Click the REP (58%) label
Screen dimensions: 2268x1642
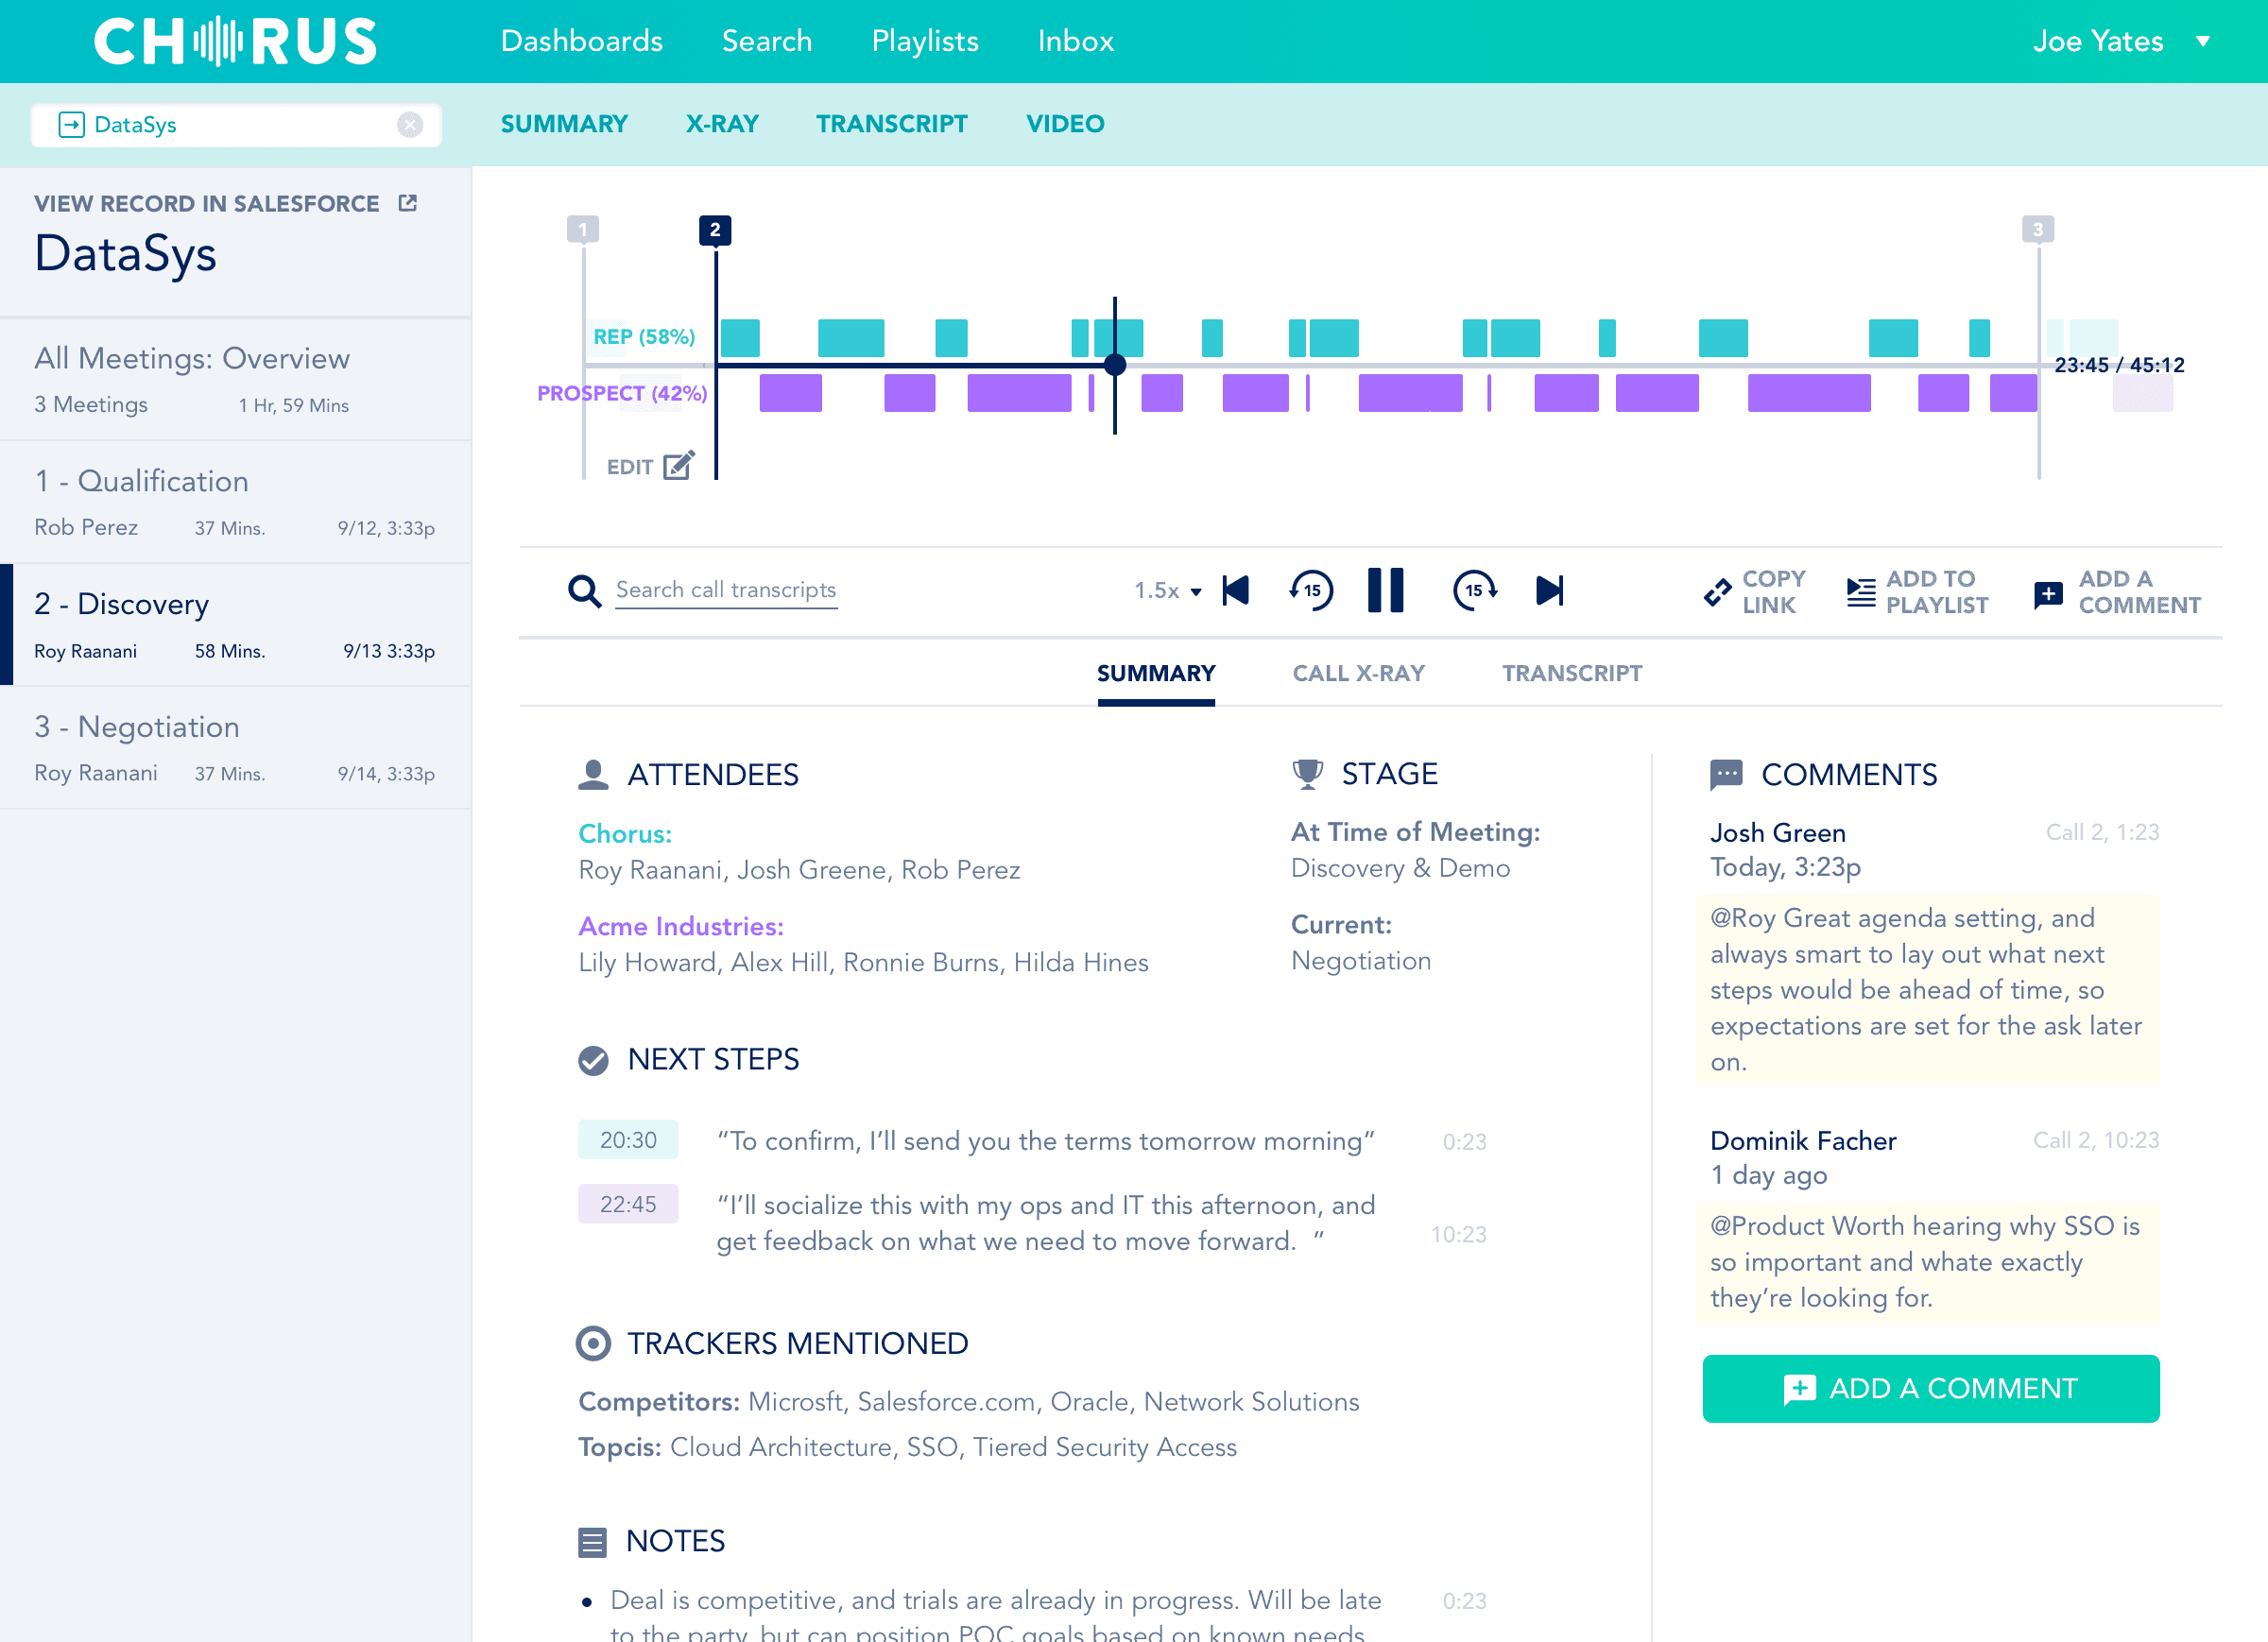coord(644,337)
